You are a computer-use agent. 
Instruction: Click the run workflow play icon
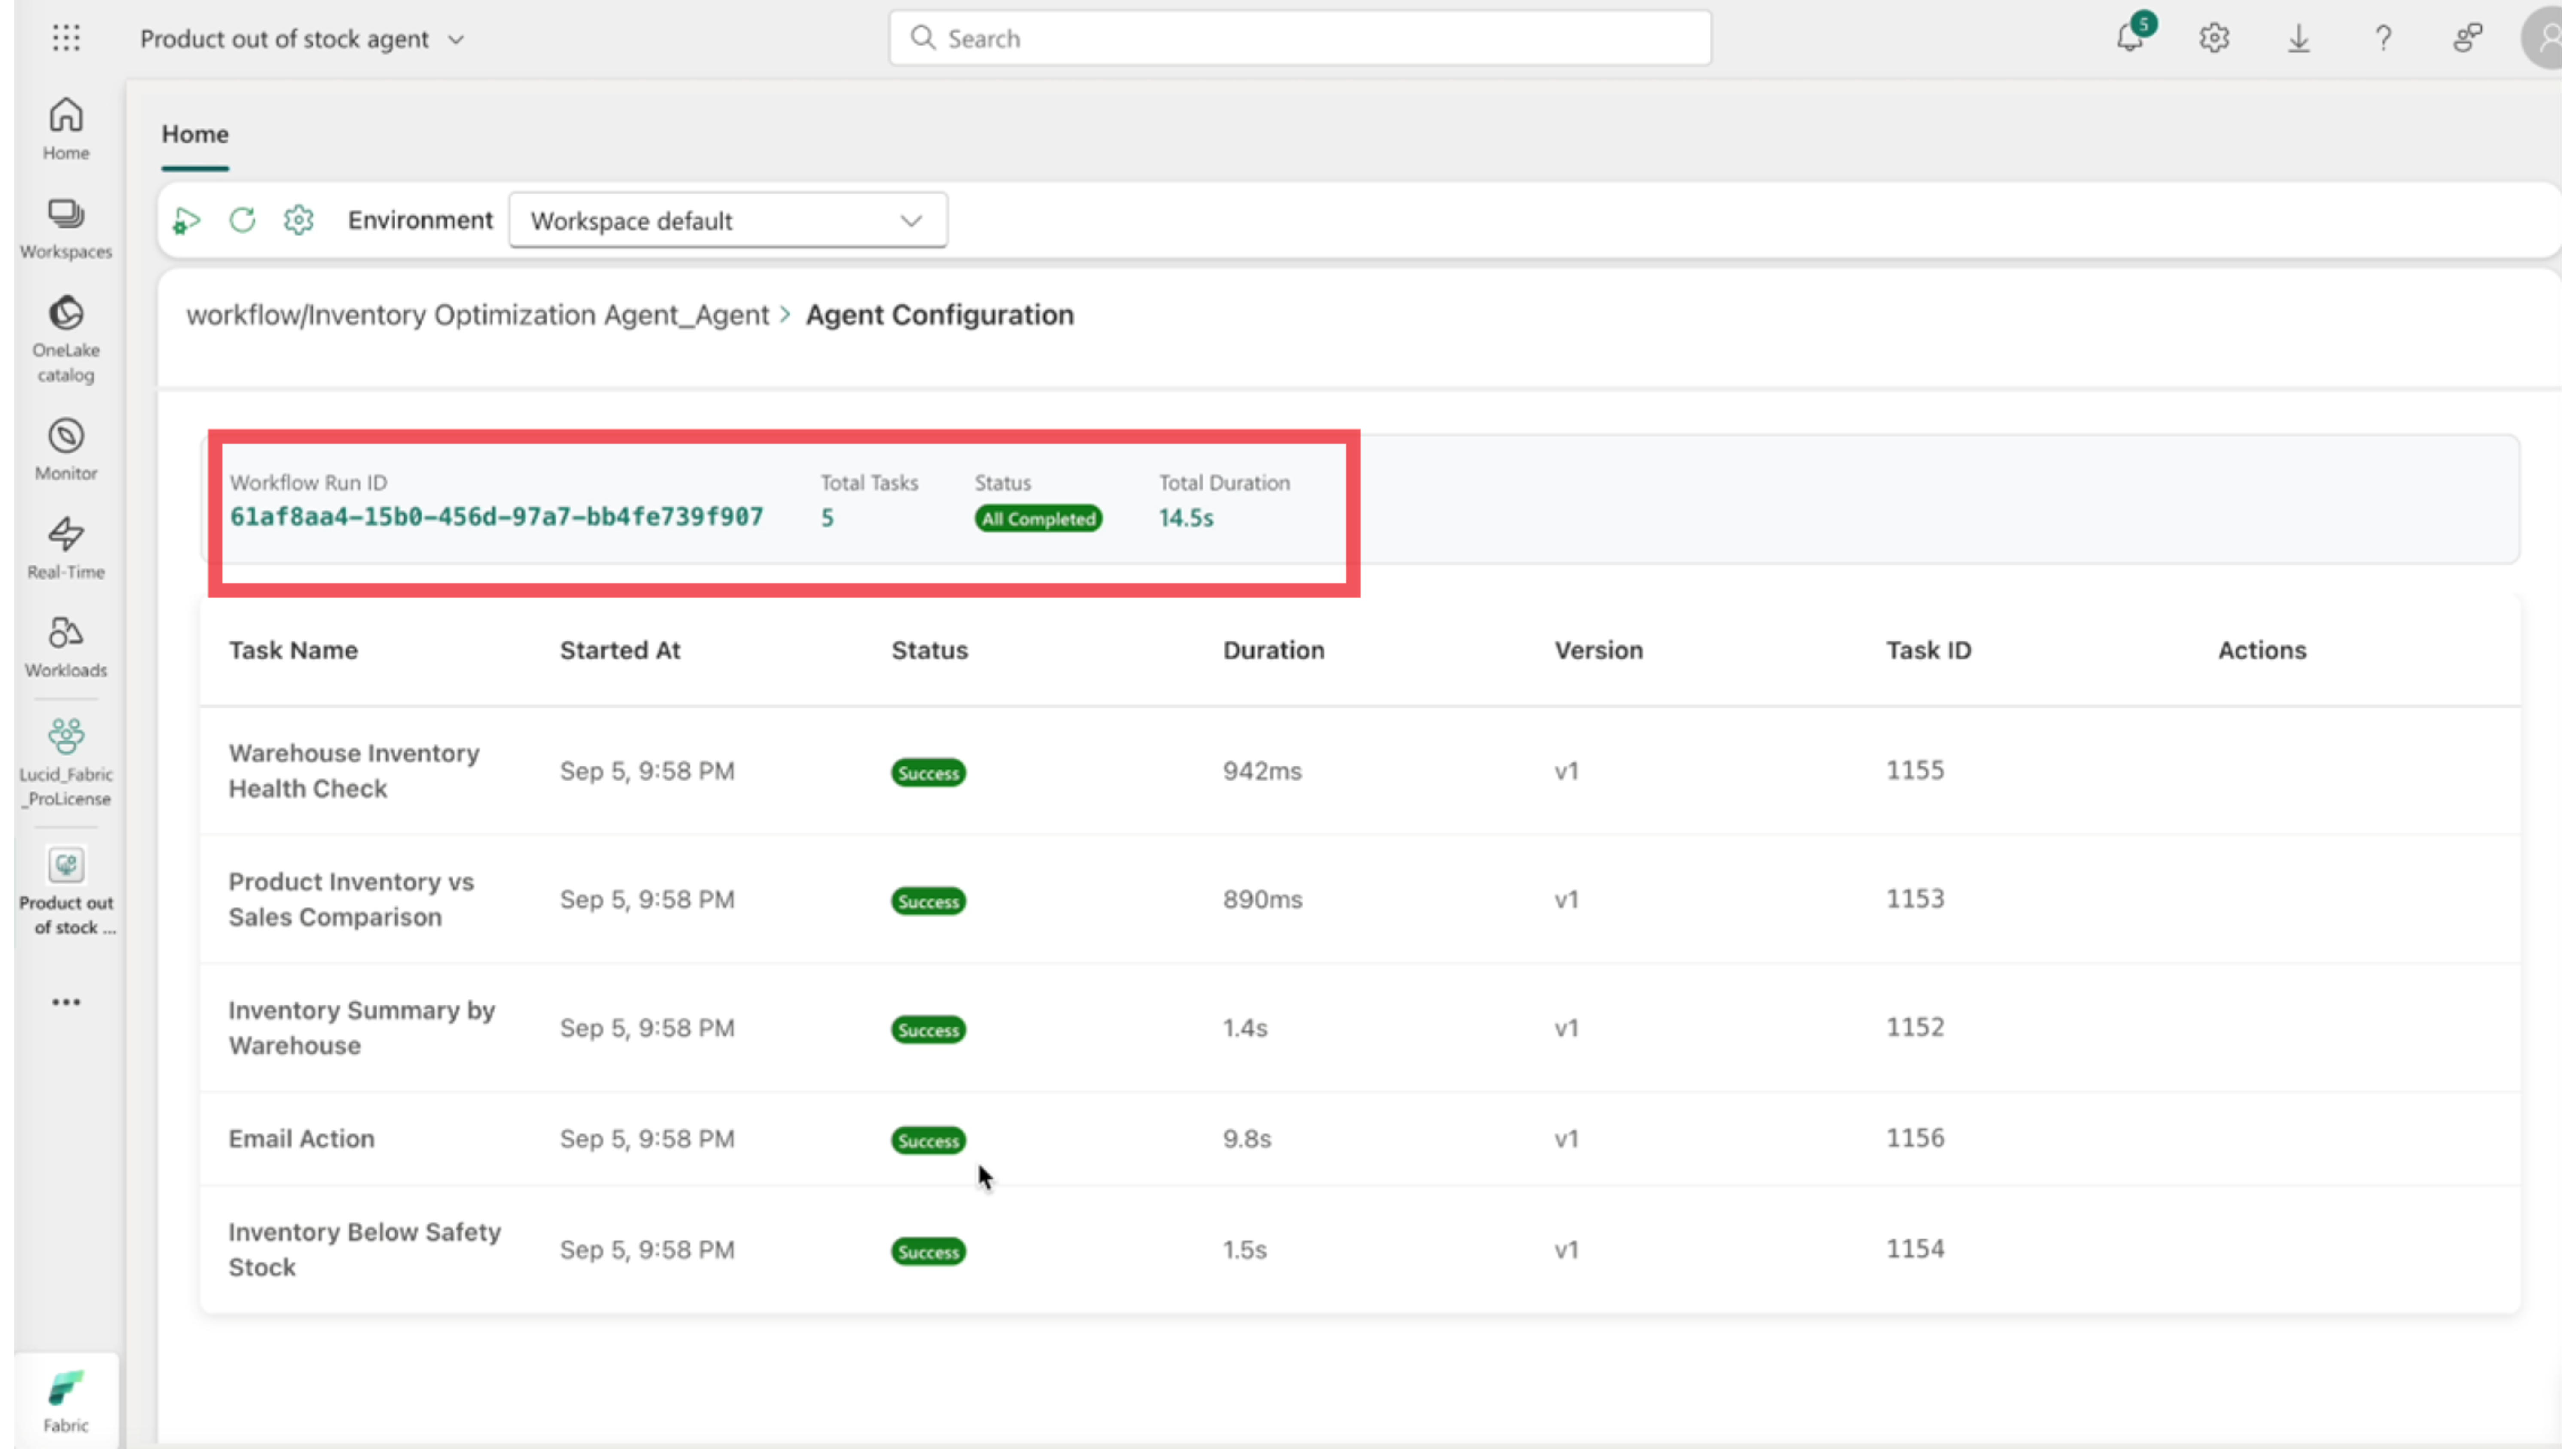(x=187, y=220)
